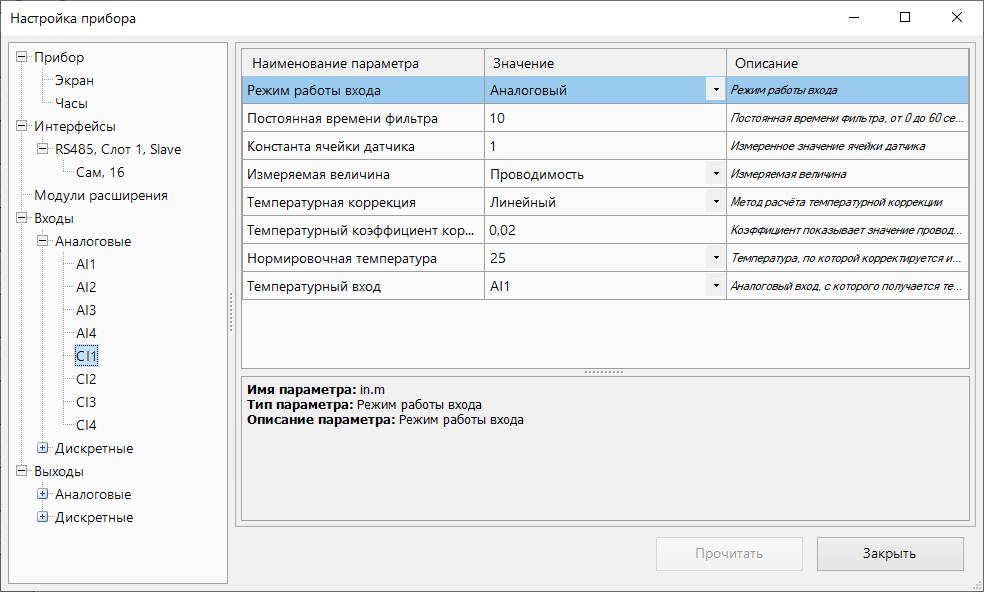The width and height of the screenshot is (984, 592).
Task: Open the Режим работы входа dropdown
Action: point(716,90)
